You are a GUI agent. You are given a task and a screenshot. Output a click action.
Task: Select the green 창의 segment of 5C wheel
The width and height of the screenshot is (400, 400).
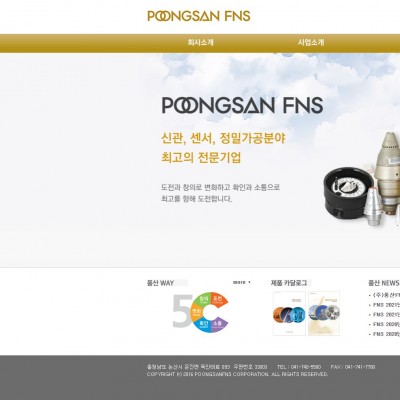tap(204, 299)
